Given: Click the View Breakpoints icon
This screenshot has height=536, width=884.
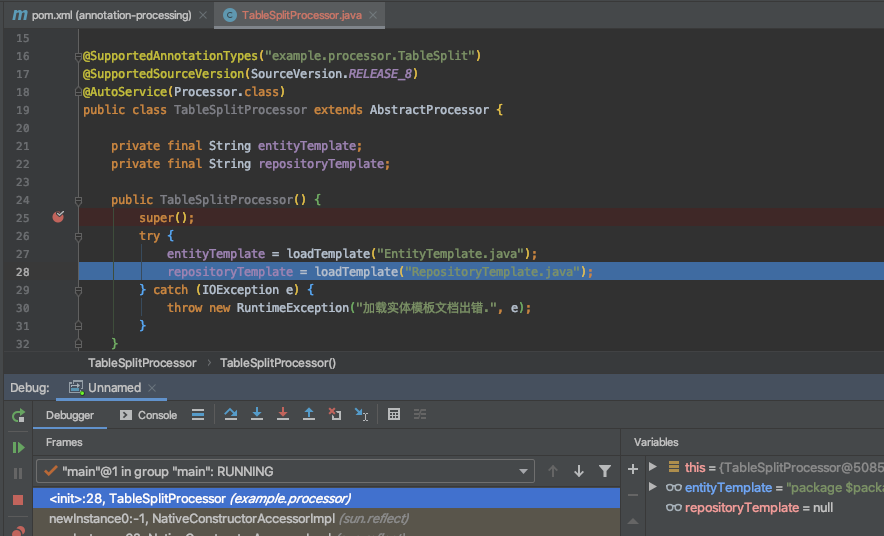Looking at the screenshot, I should click(18, 531).
